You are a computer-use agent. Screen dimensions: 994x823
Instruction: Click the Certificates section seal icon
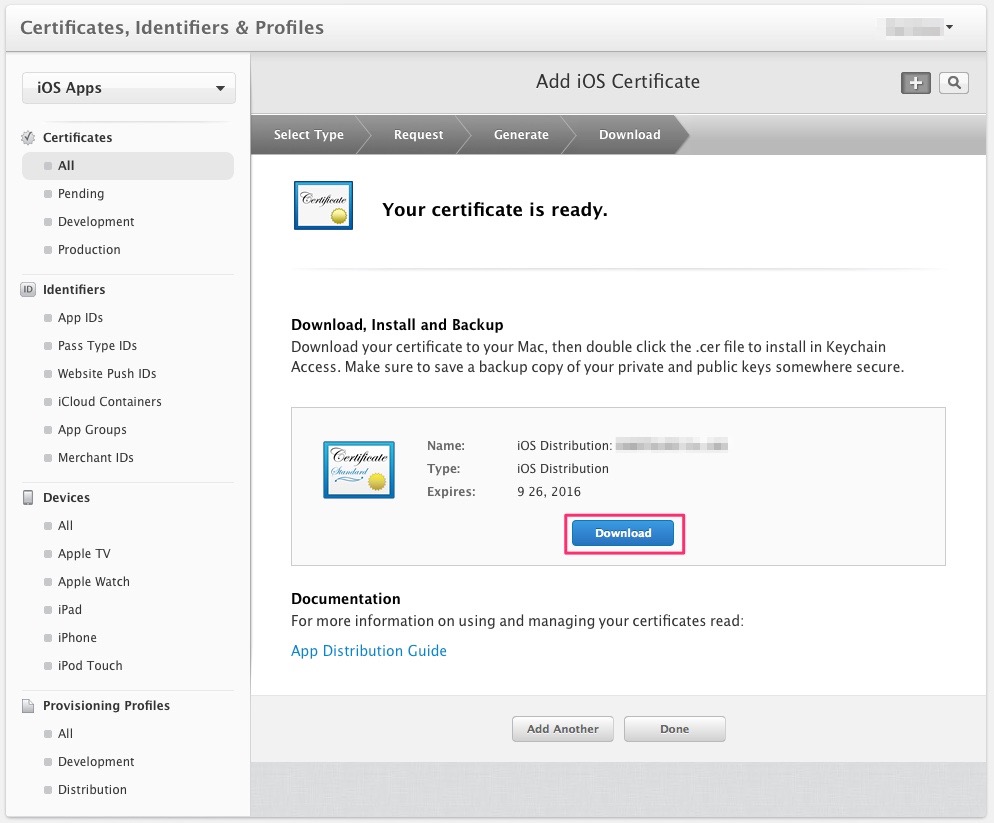pyautogui.click(x=28, y=138)
